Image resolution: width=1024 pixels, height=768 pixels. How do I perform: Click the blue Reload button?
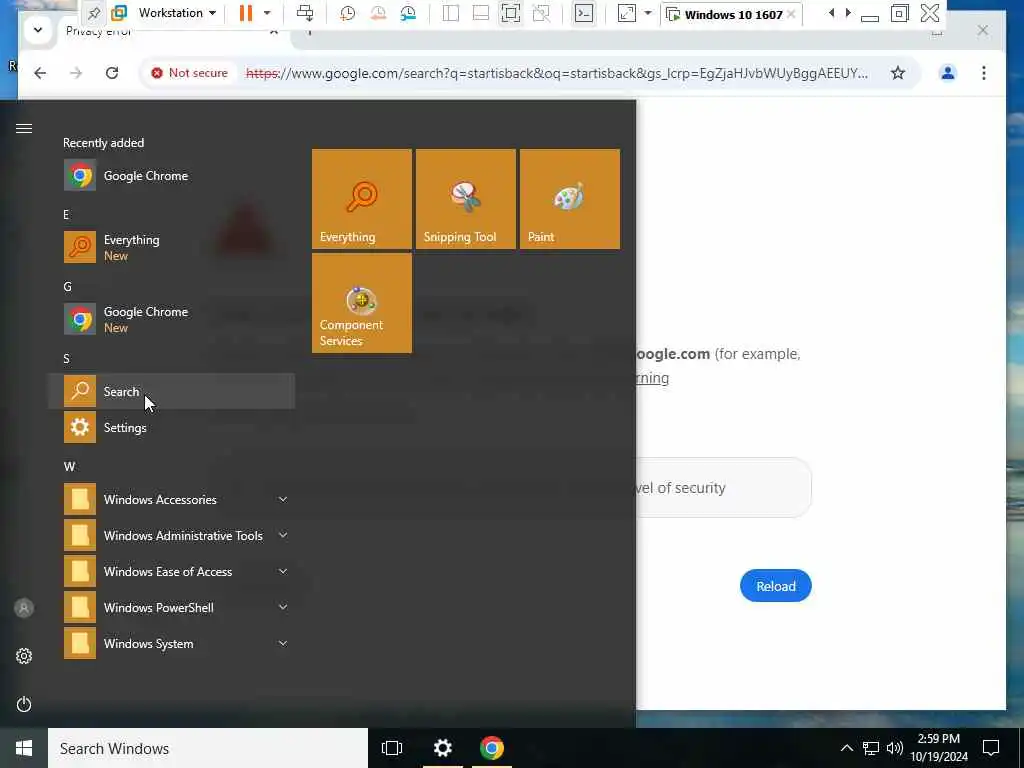click(x=775, y=586)
